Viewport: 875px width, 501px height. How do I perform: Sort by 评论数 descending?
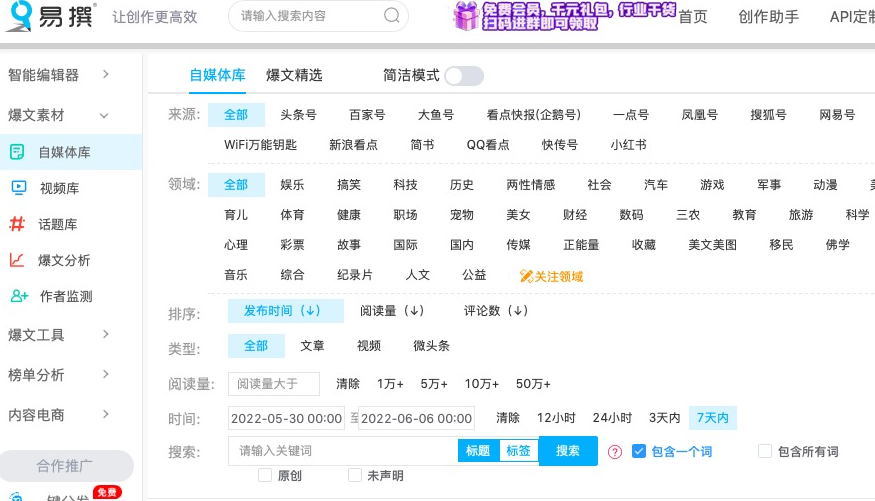click(x=496, y=311)
